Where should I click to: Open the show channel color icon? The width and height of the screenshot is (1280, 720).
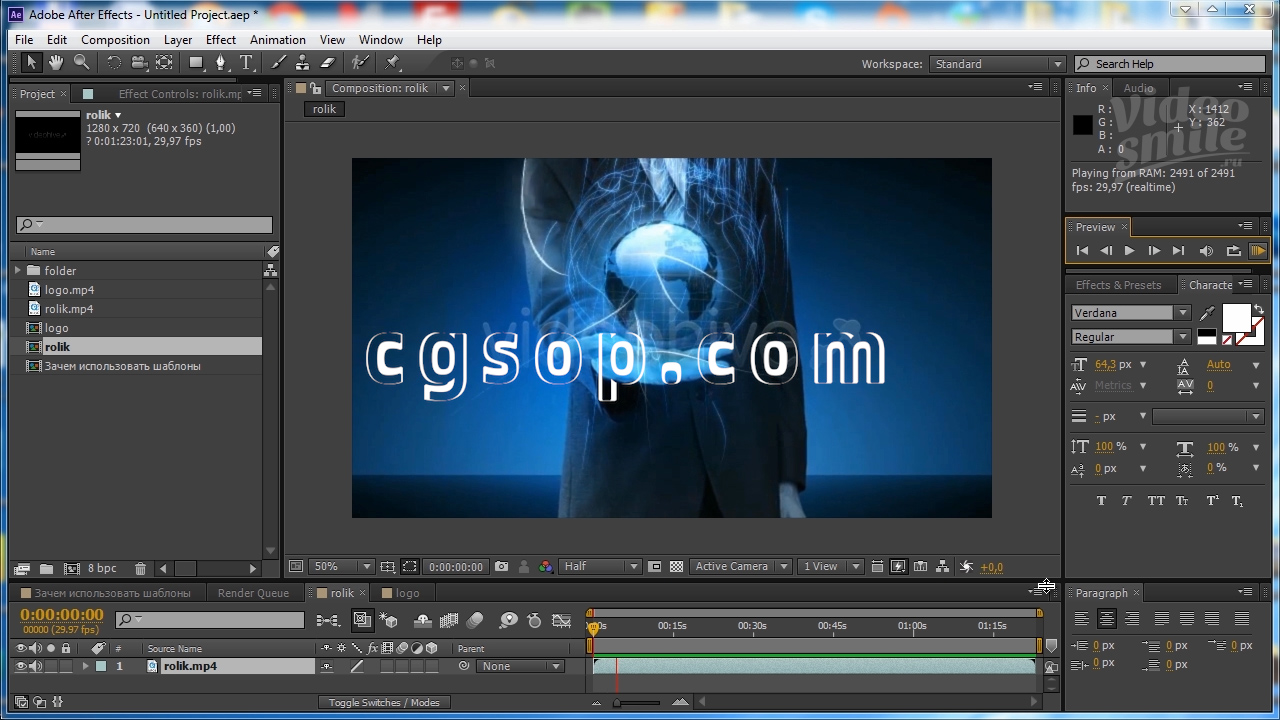(545, 567)
